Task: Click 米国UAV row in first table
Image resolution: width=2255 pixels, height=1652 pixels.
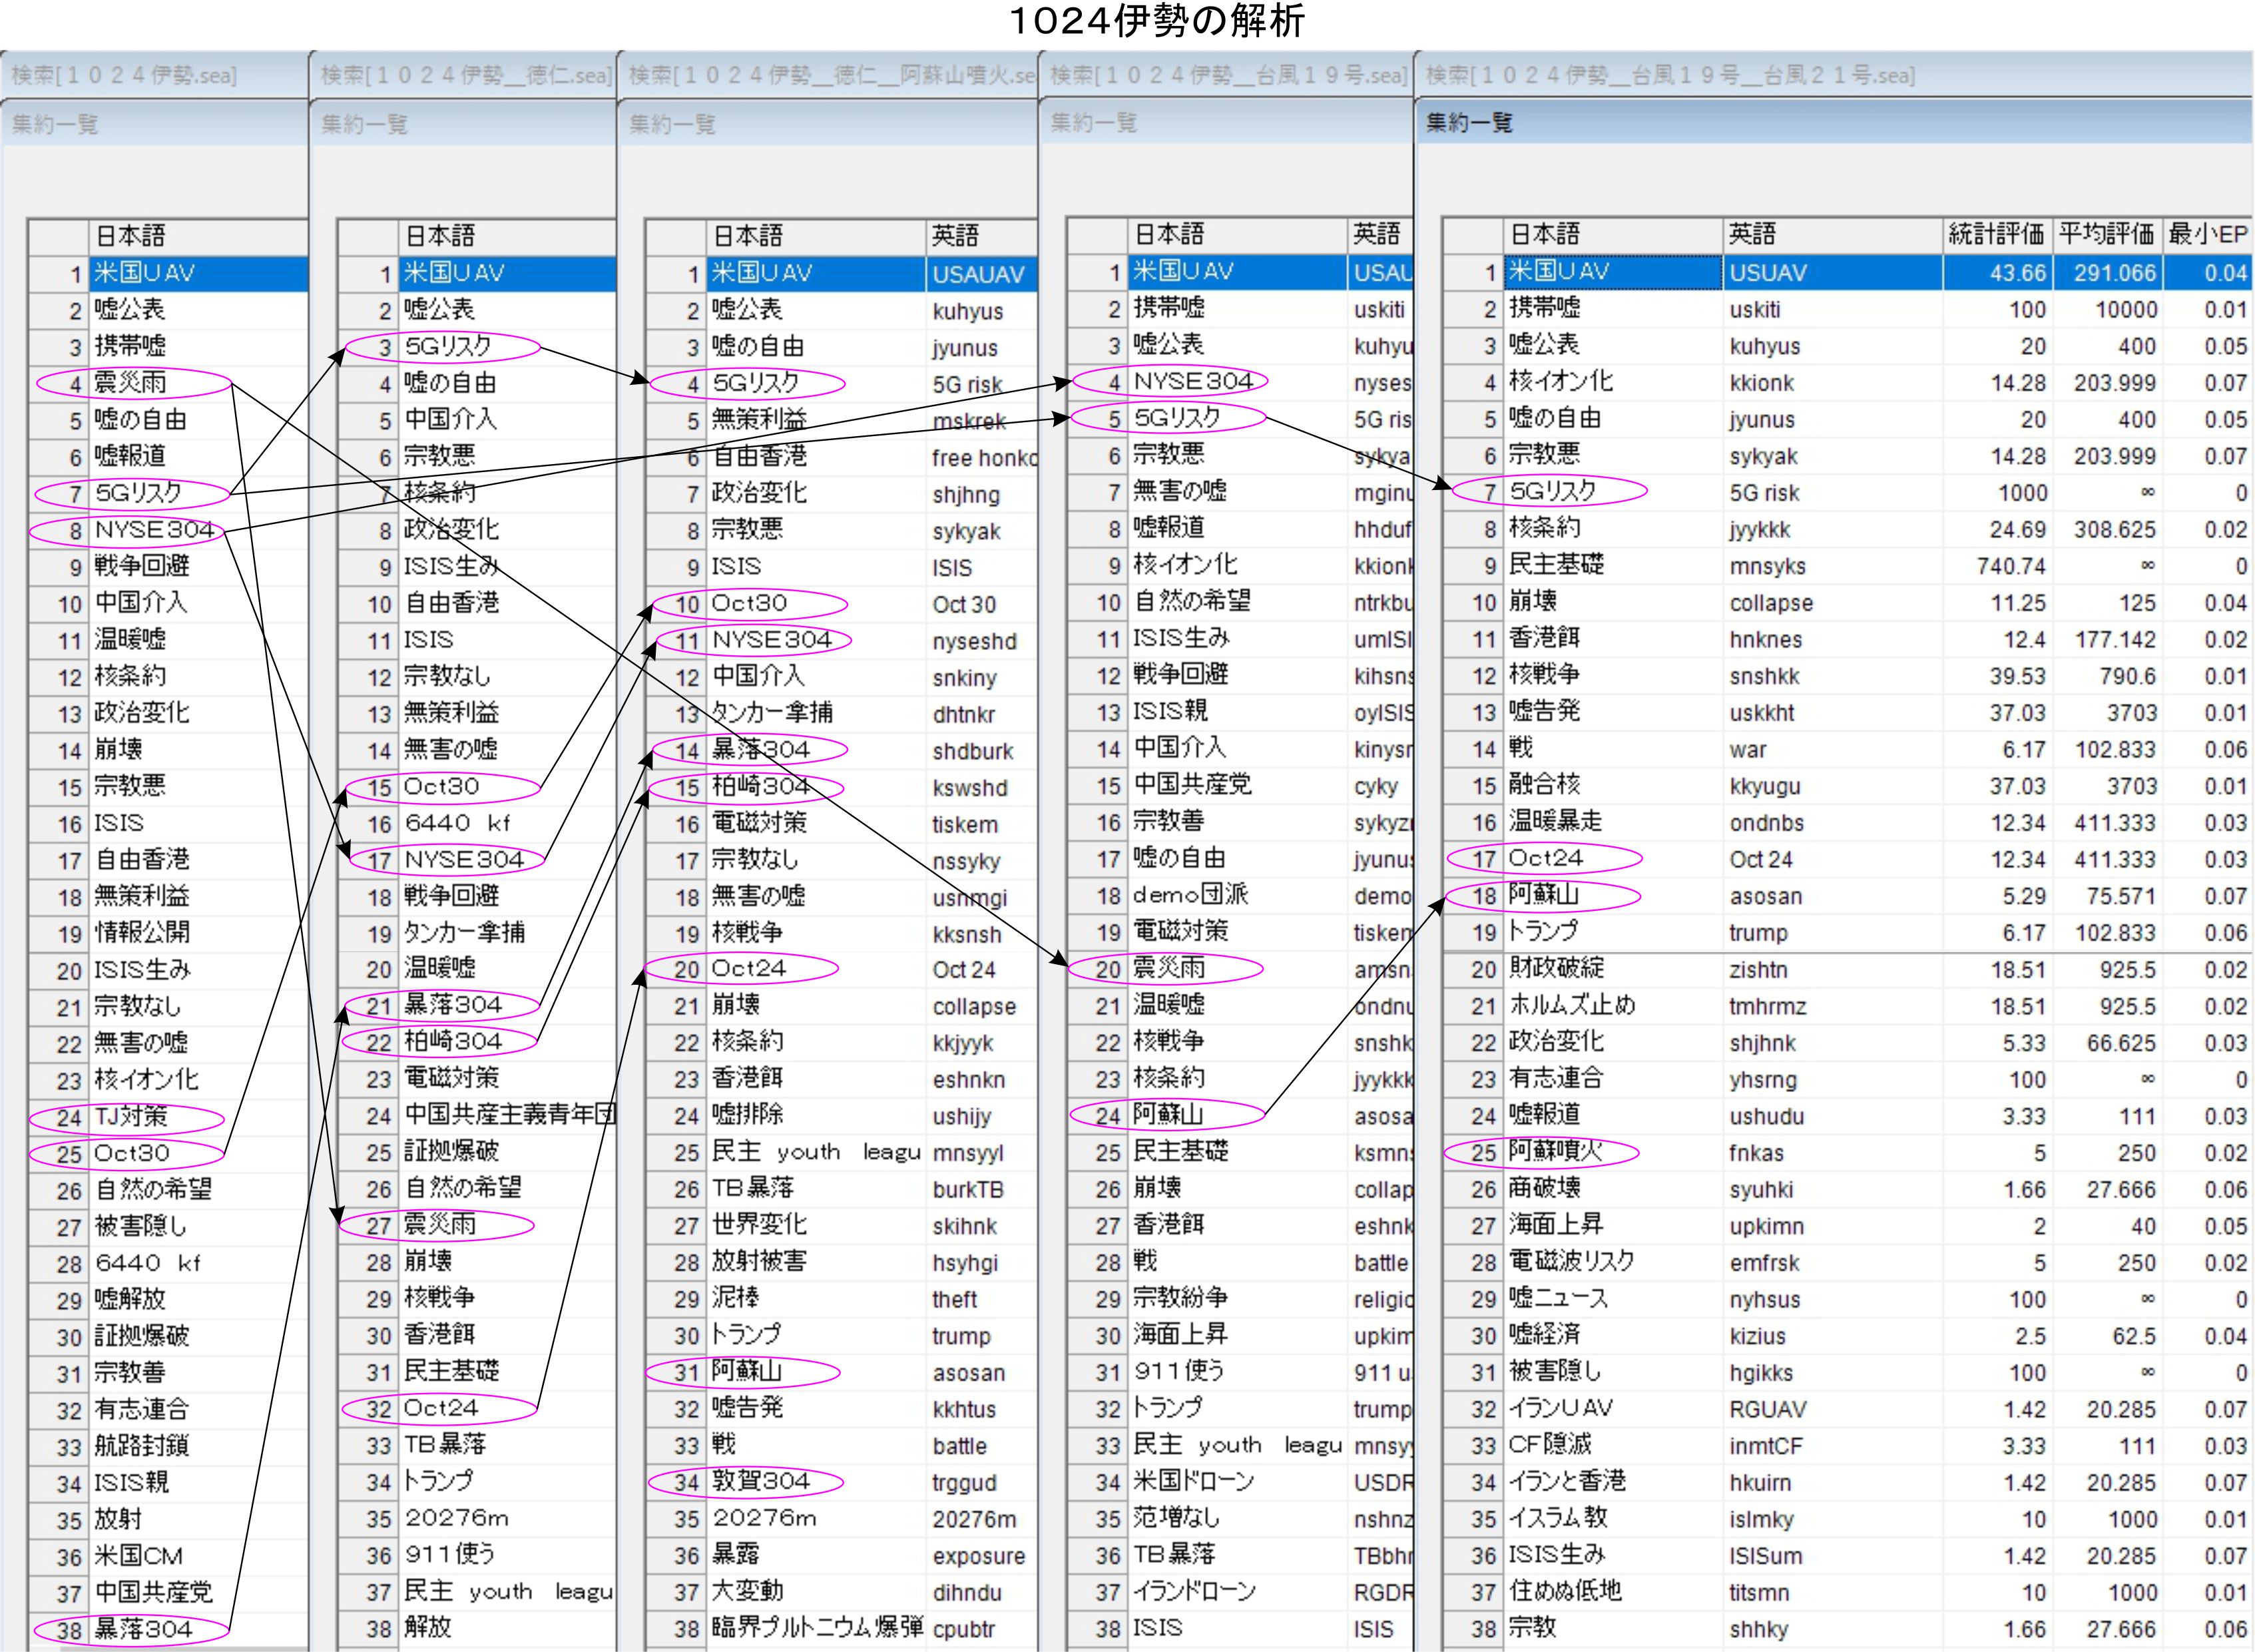Action: [x=145, y=273]
